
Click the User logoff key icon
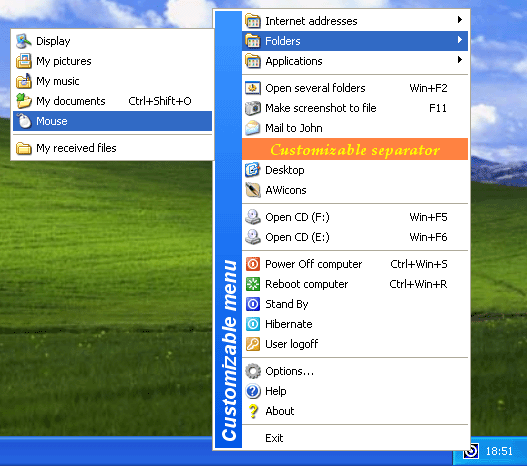pos(253,344)
